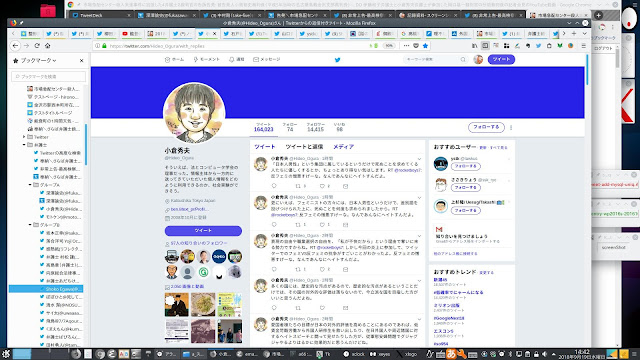Like the tweet starting 表現の自由
640x360 pixels.
pyautogui.click(x=322, y=269)
